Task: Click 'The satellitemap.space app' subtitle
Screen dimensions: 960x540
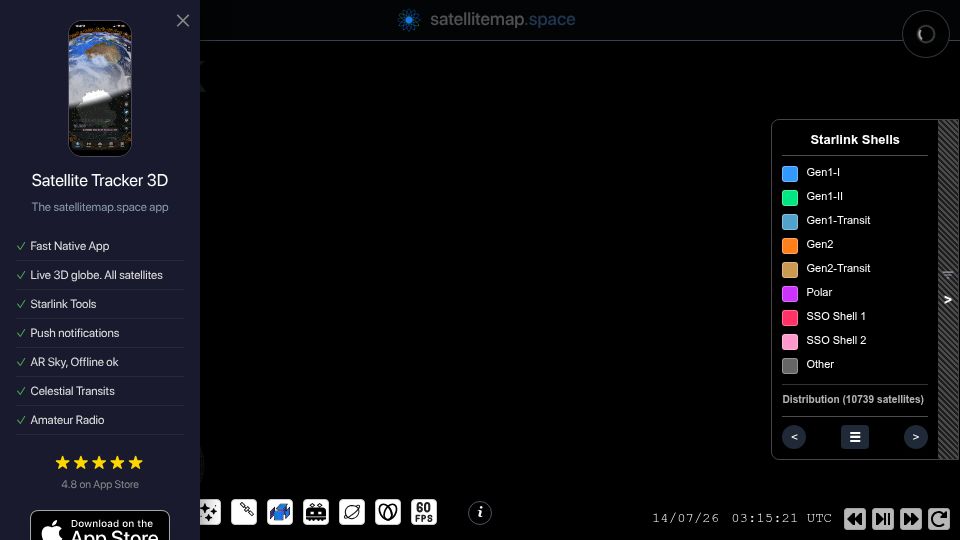Action: [100, 207]
